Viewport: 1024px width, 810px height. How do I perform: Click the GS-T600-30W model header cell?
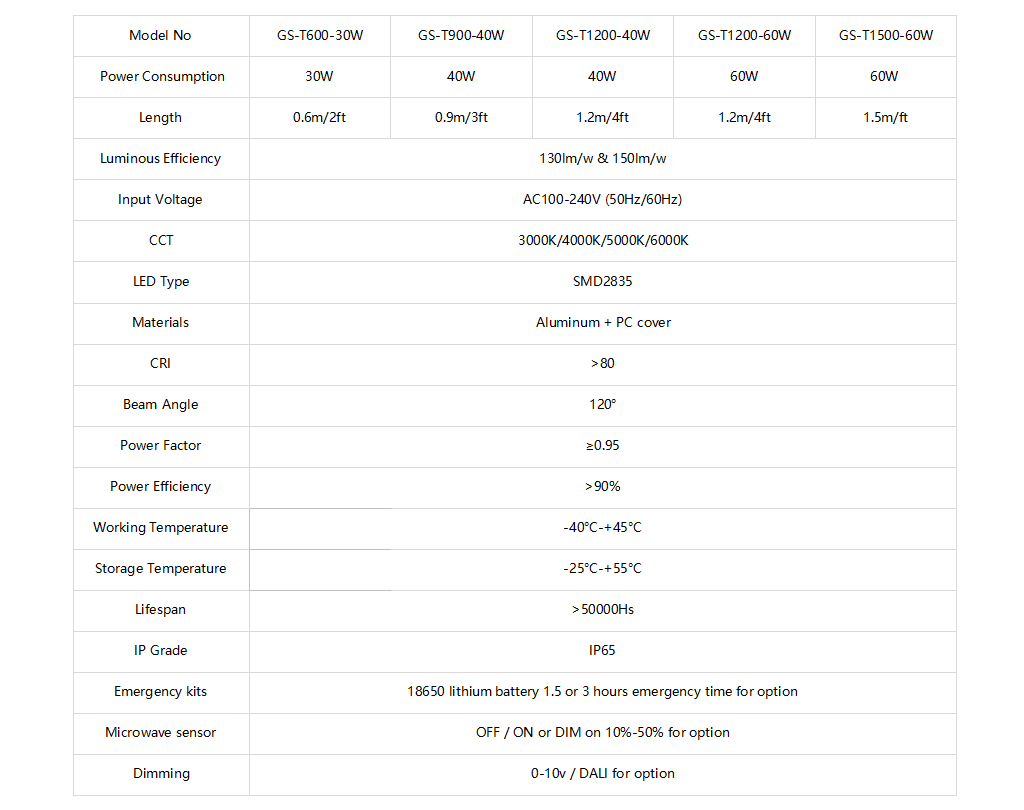coord(319,35)
